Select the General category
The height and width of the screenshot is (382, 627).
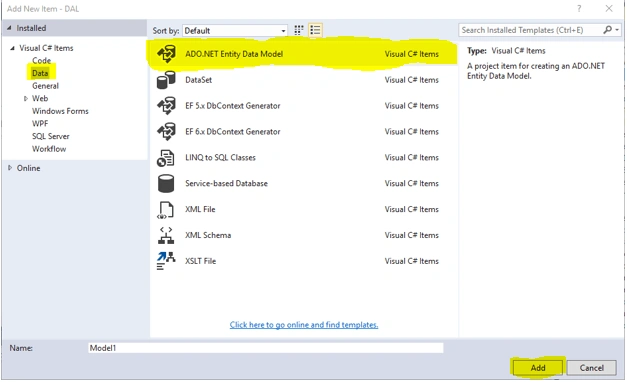click(45, 86)
